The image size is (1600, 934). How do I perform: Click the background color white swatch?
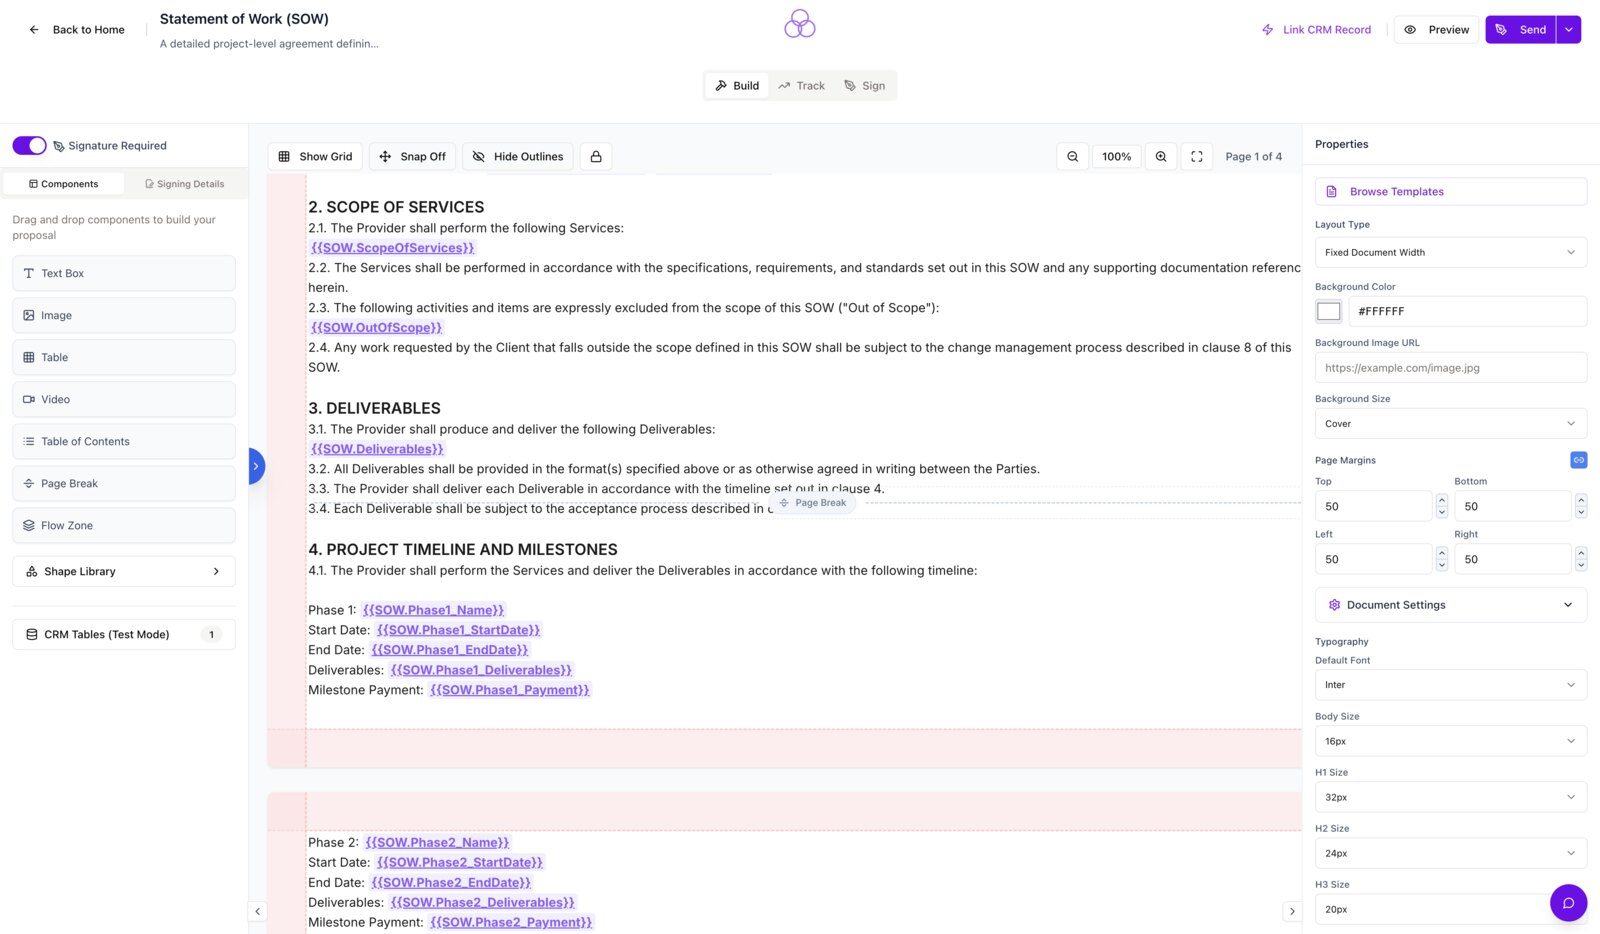click(1328, 311)
